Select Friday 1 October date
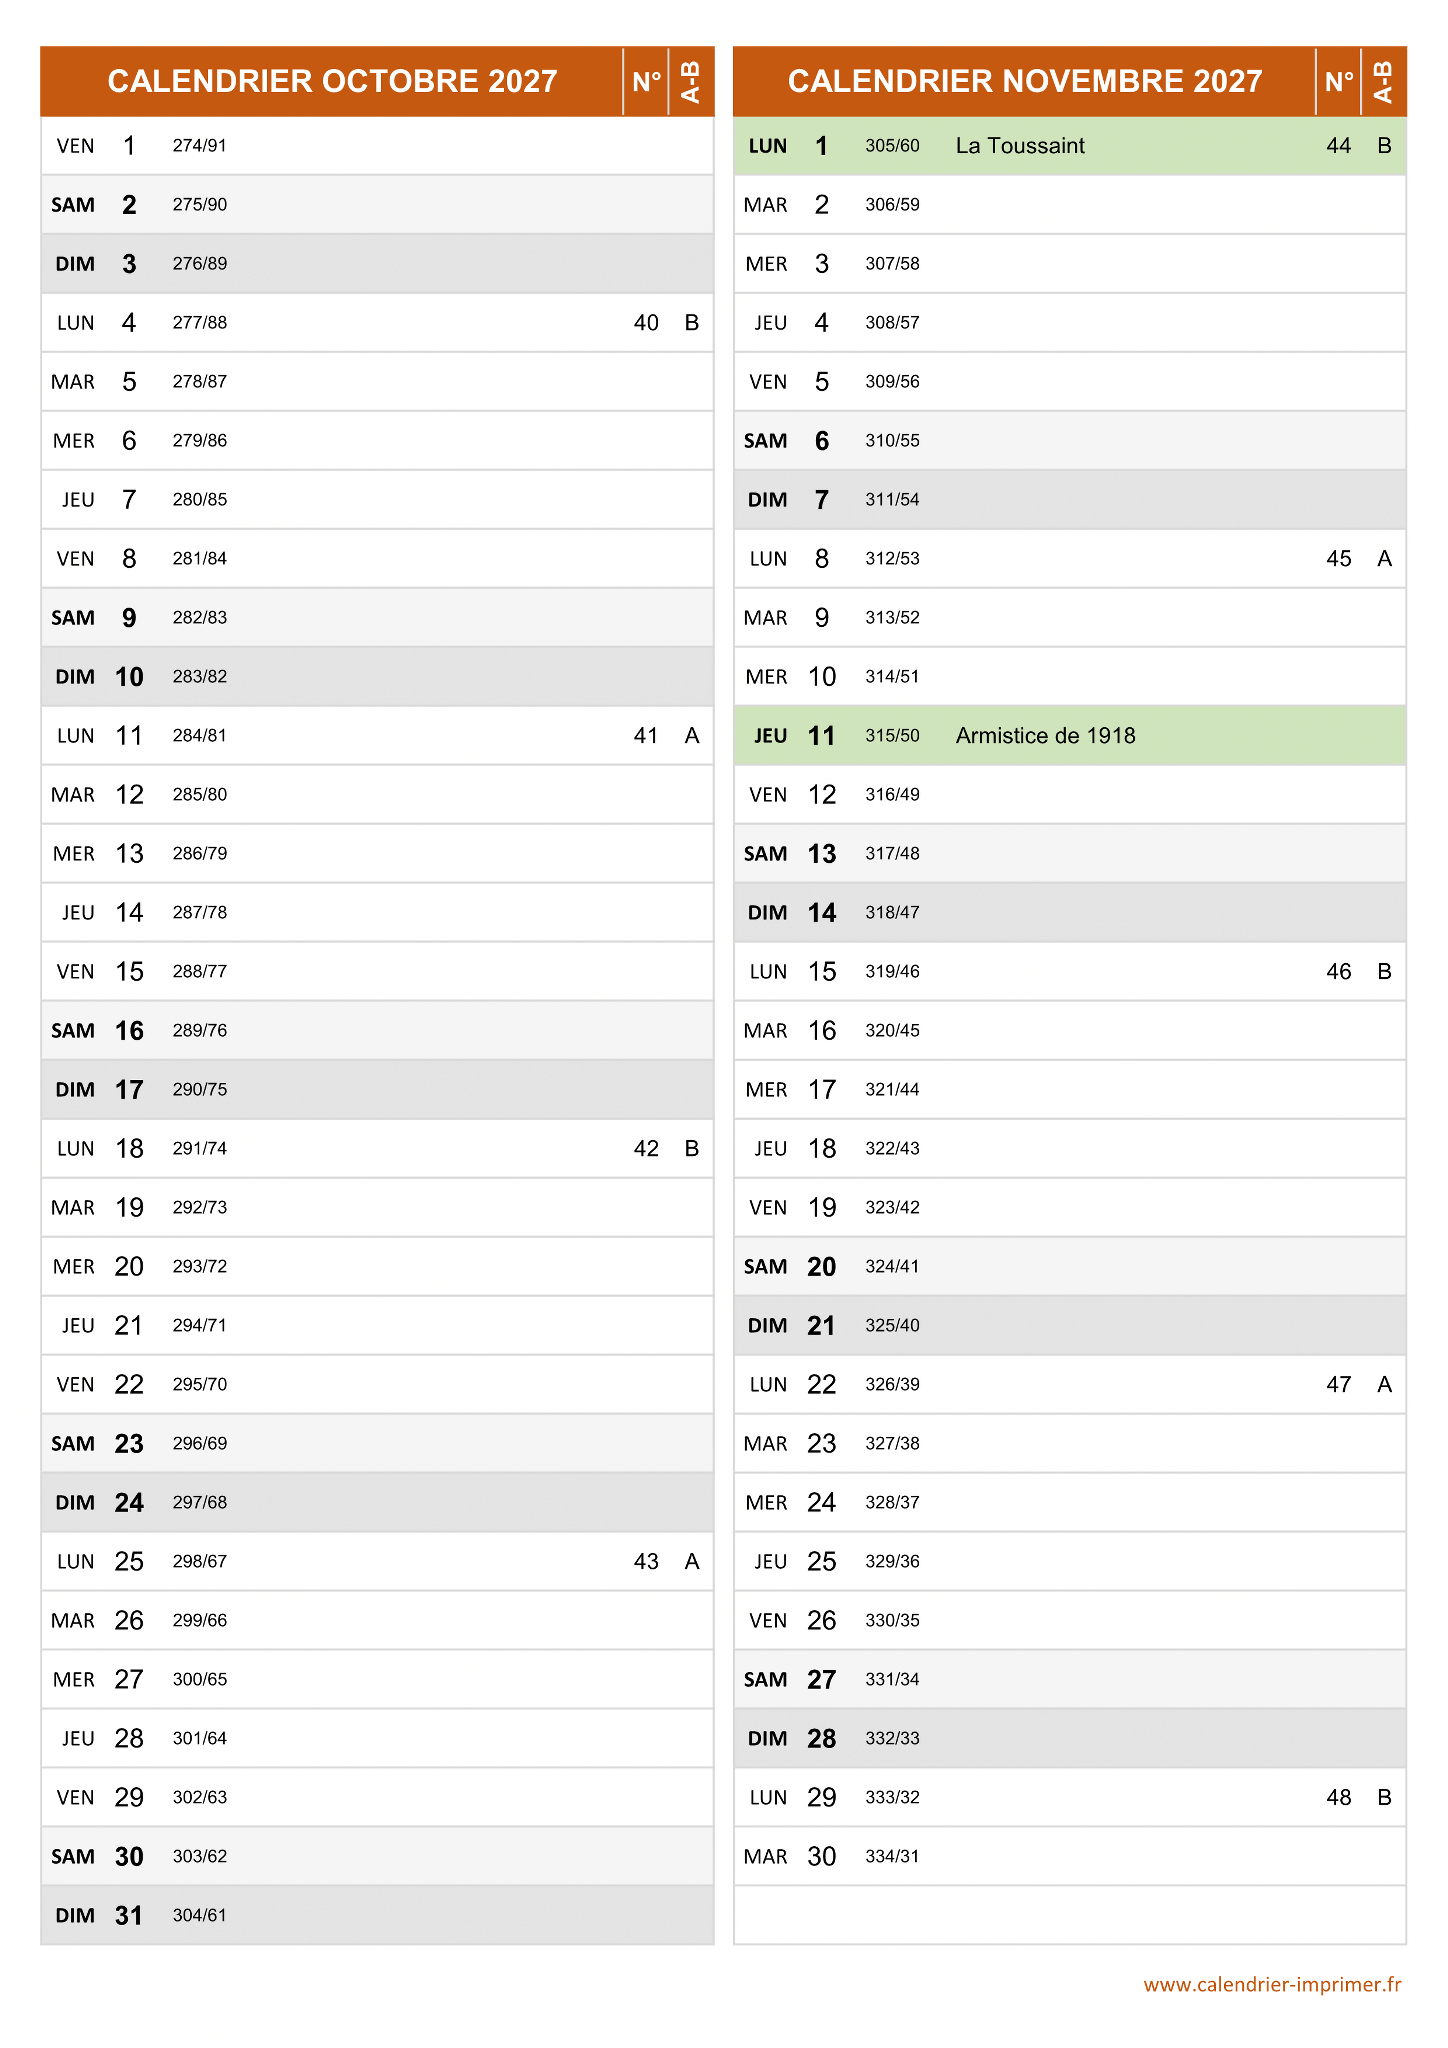 129,146
